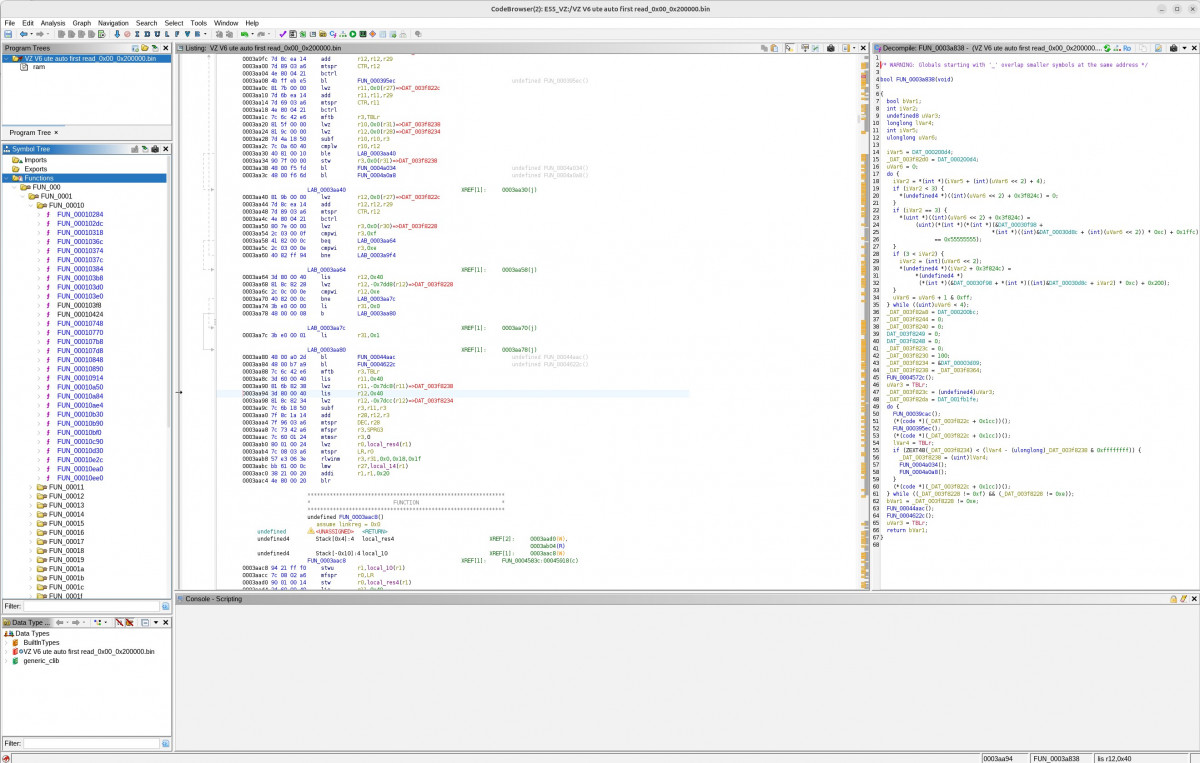Click FUN_00044aac call in decompiler
The height and width of the screenshot is (763, 1200).
point(909,509)
